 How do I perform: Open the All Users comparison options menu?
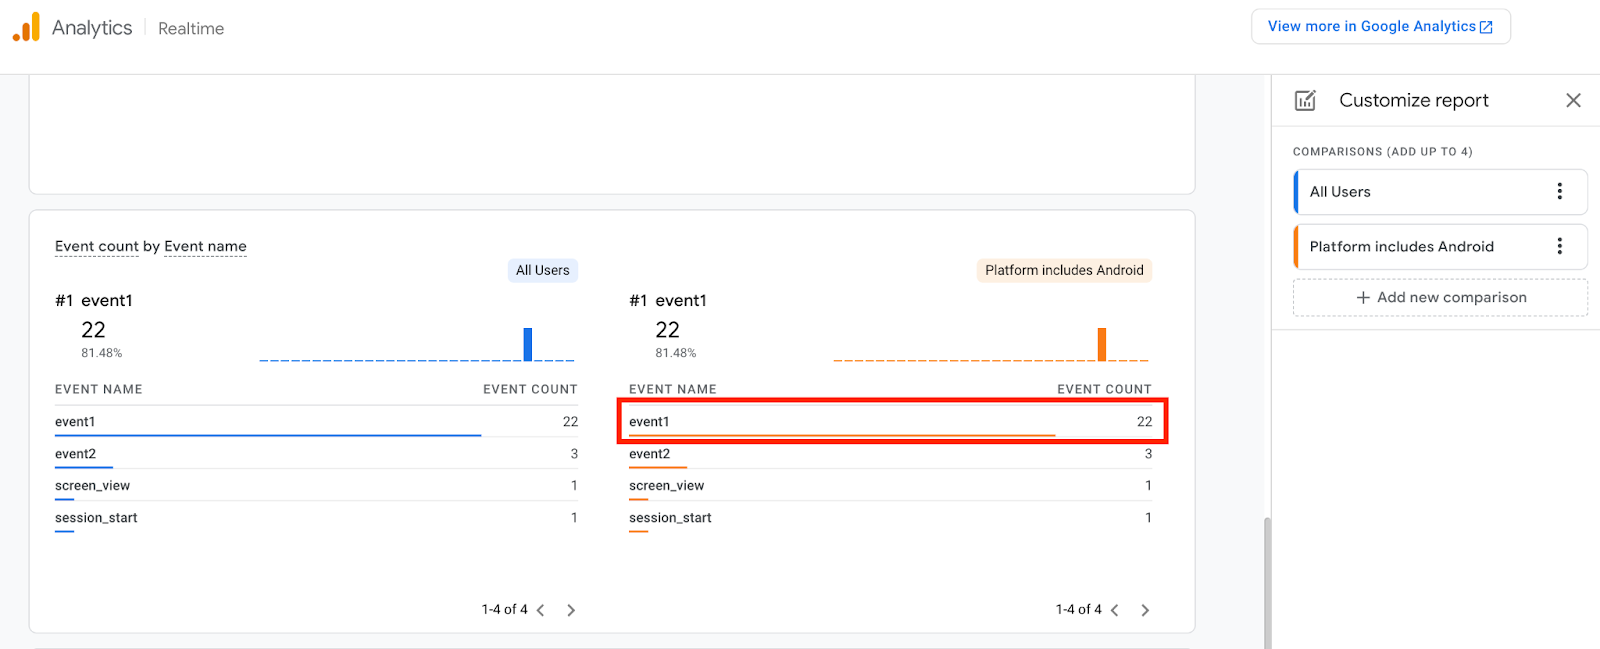tap(1559, 192)
